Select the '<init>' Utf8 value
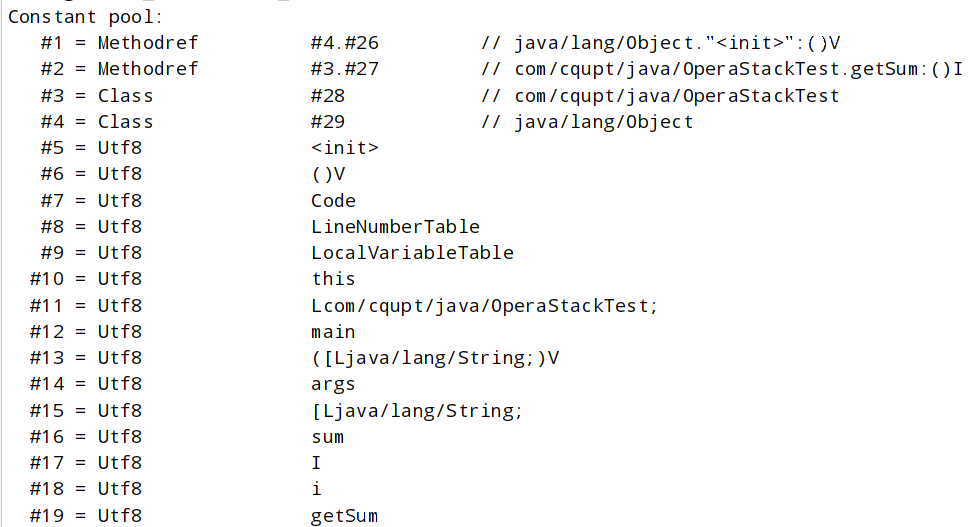Image resolution: width=977 pixels, height=527 pixels. click(x=345, y=148)
